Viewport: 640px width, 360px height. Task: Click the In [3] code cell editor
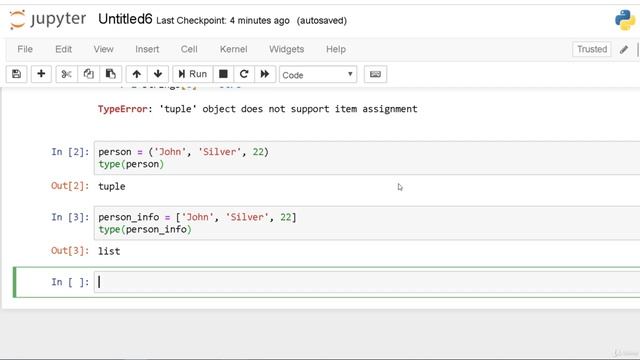367,223
